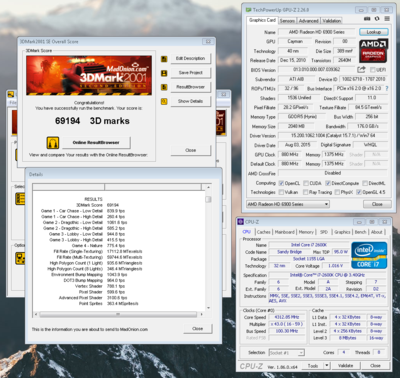Click the Close button in GPU-Z
Viewport: 400px width, 378px height.
pyautogui.click(x=377, y=204)
